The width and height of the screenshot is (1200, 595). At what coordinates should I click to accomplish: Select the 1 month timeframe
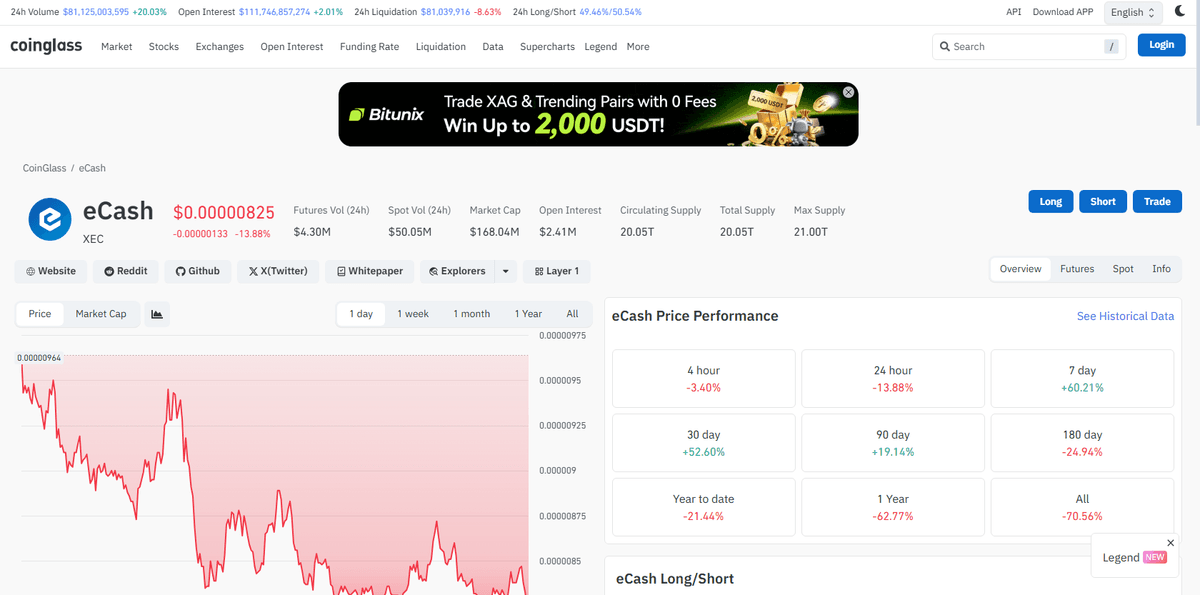472,314
